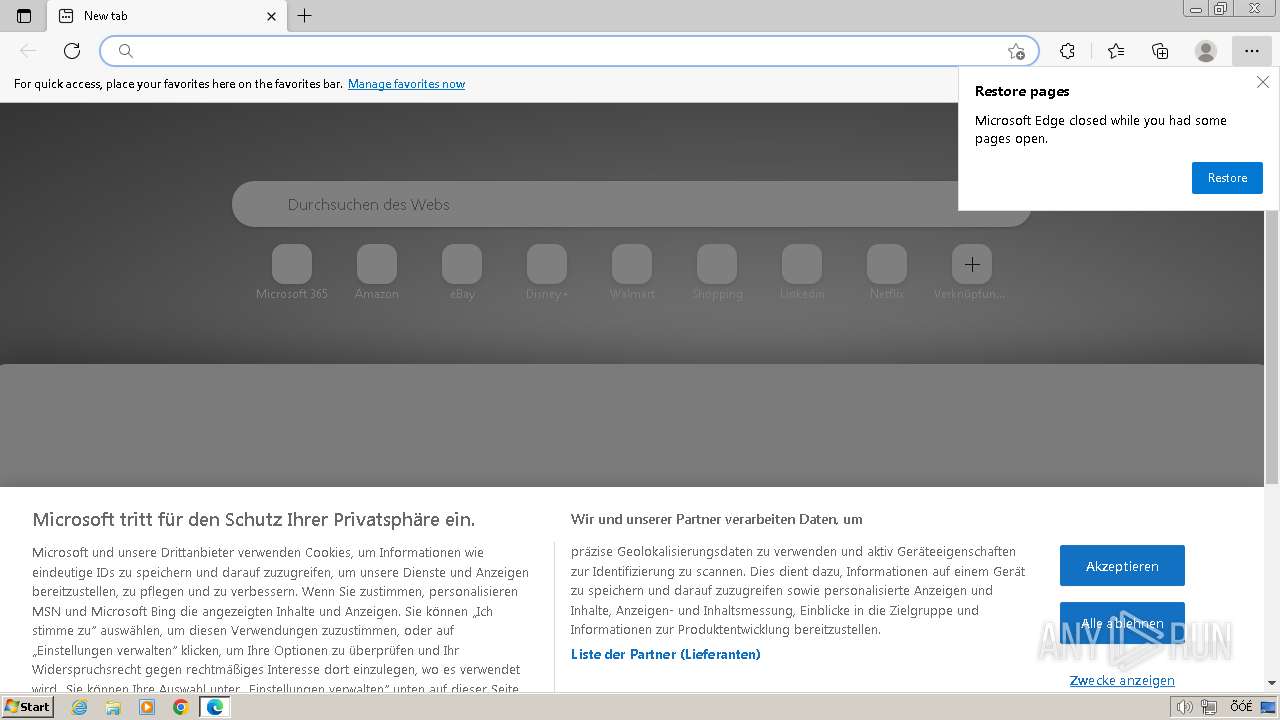The image size is (1280, 720).
Task: Open the Microsoft 365 quick link
Action: 292,272
